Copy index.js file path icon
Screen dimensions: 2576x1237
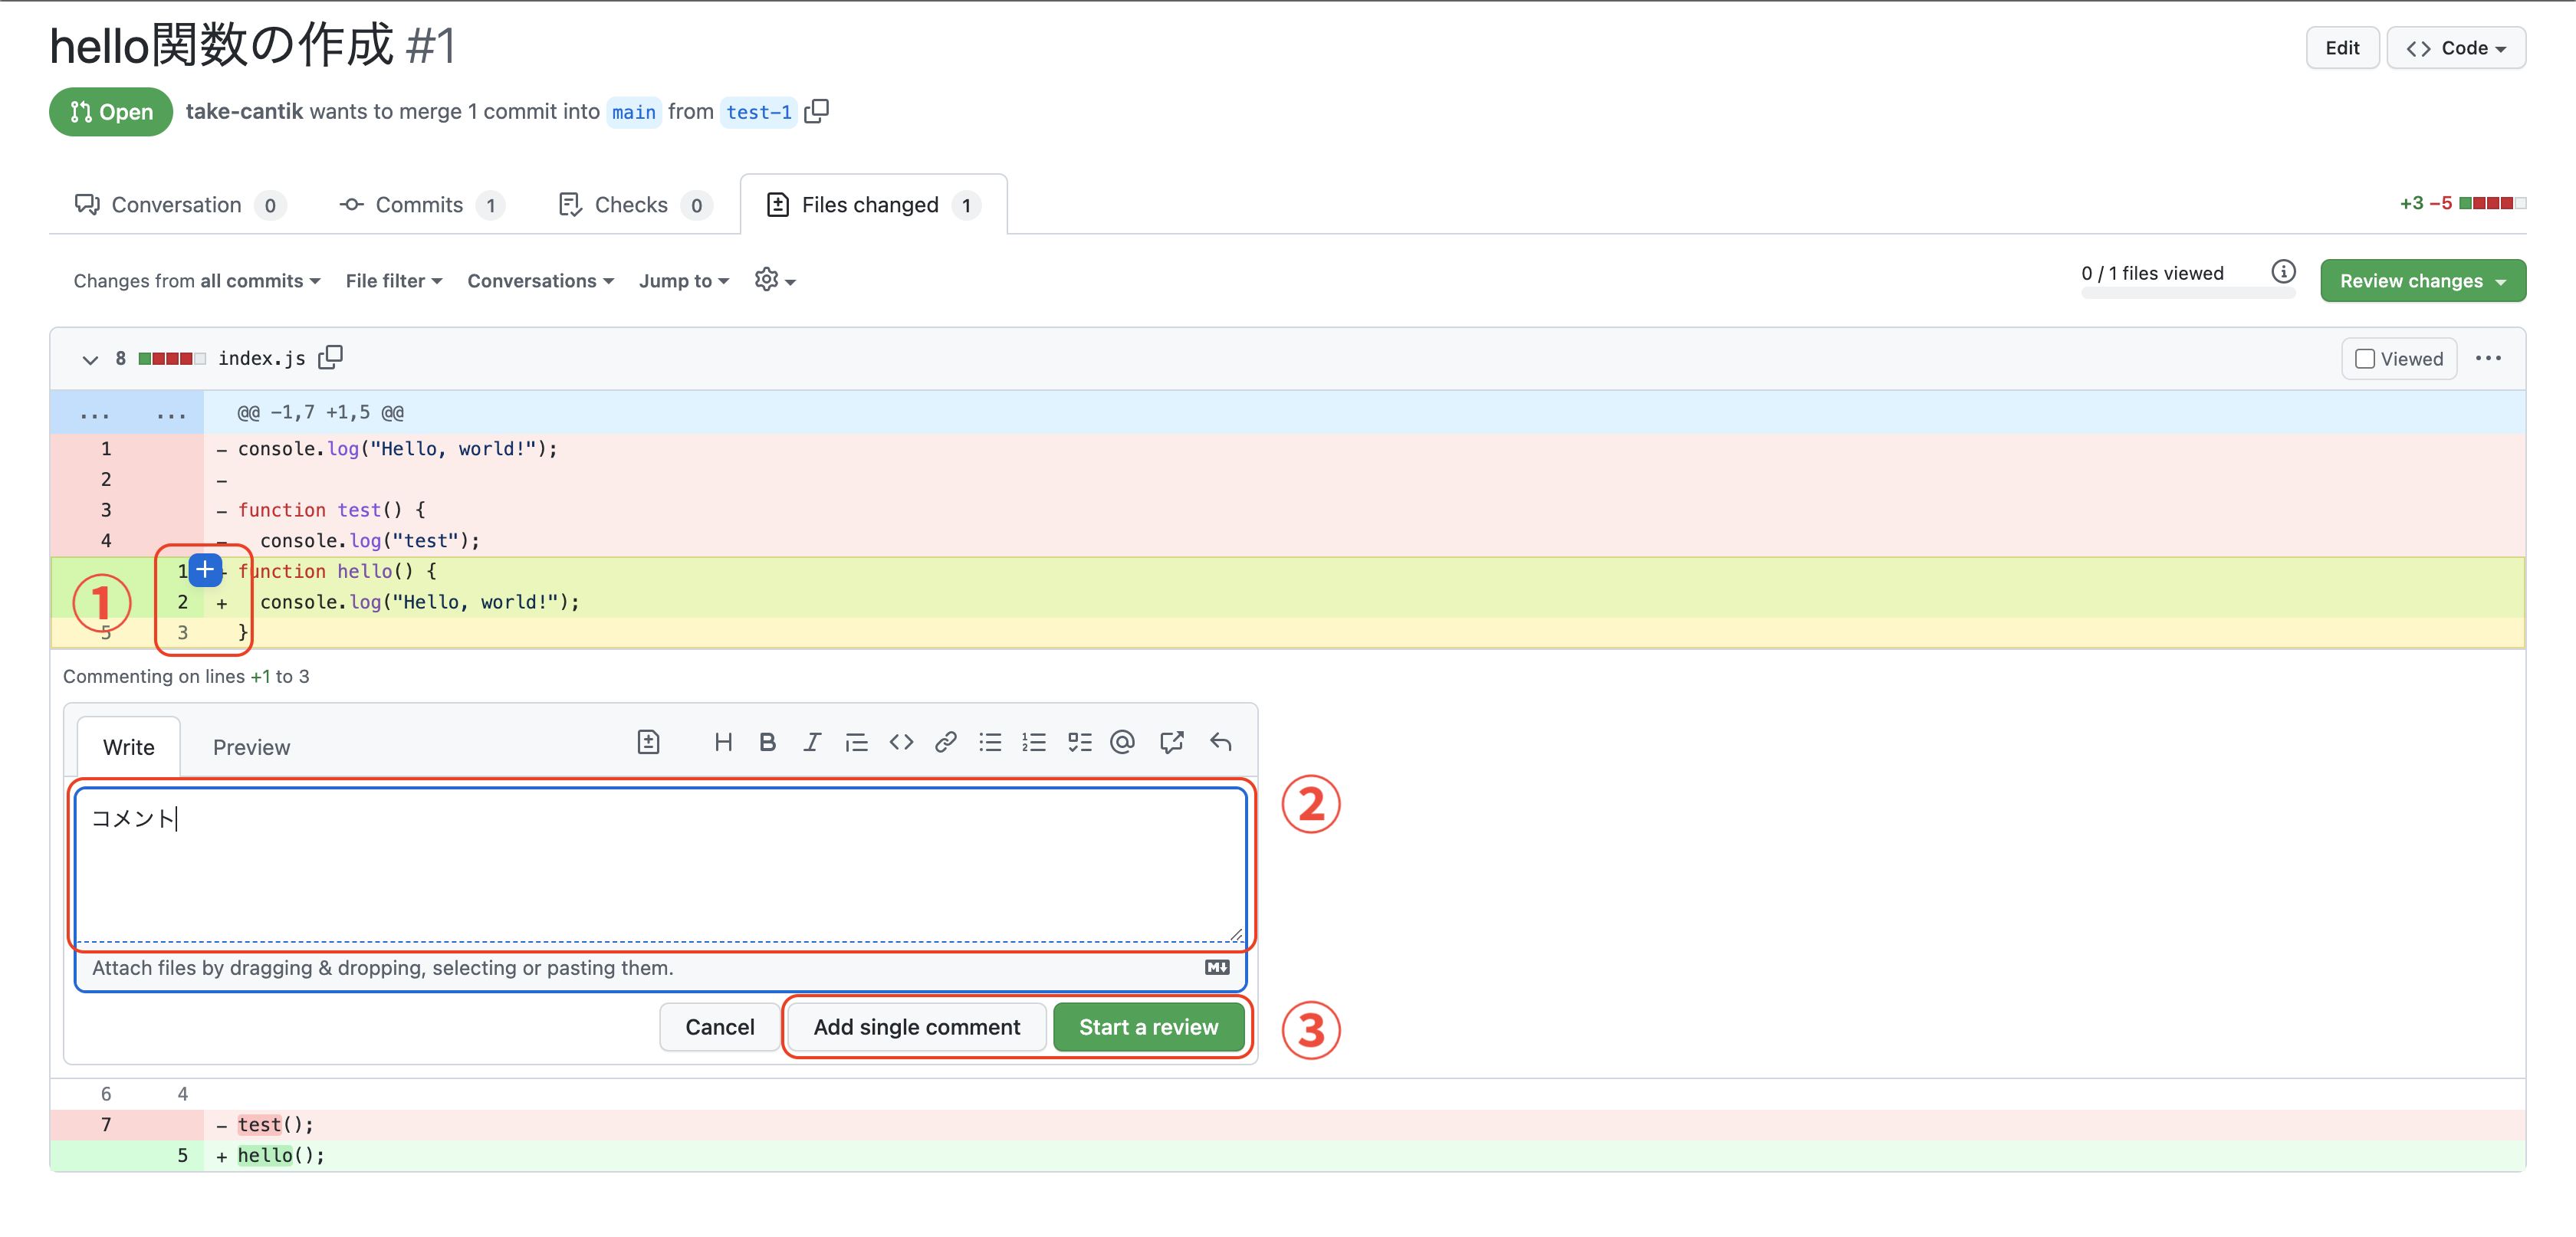click(x=331, y=357)
